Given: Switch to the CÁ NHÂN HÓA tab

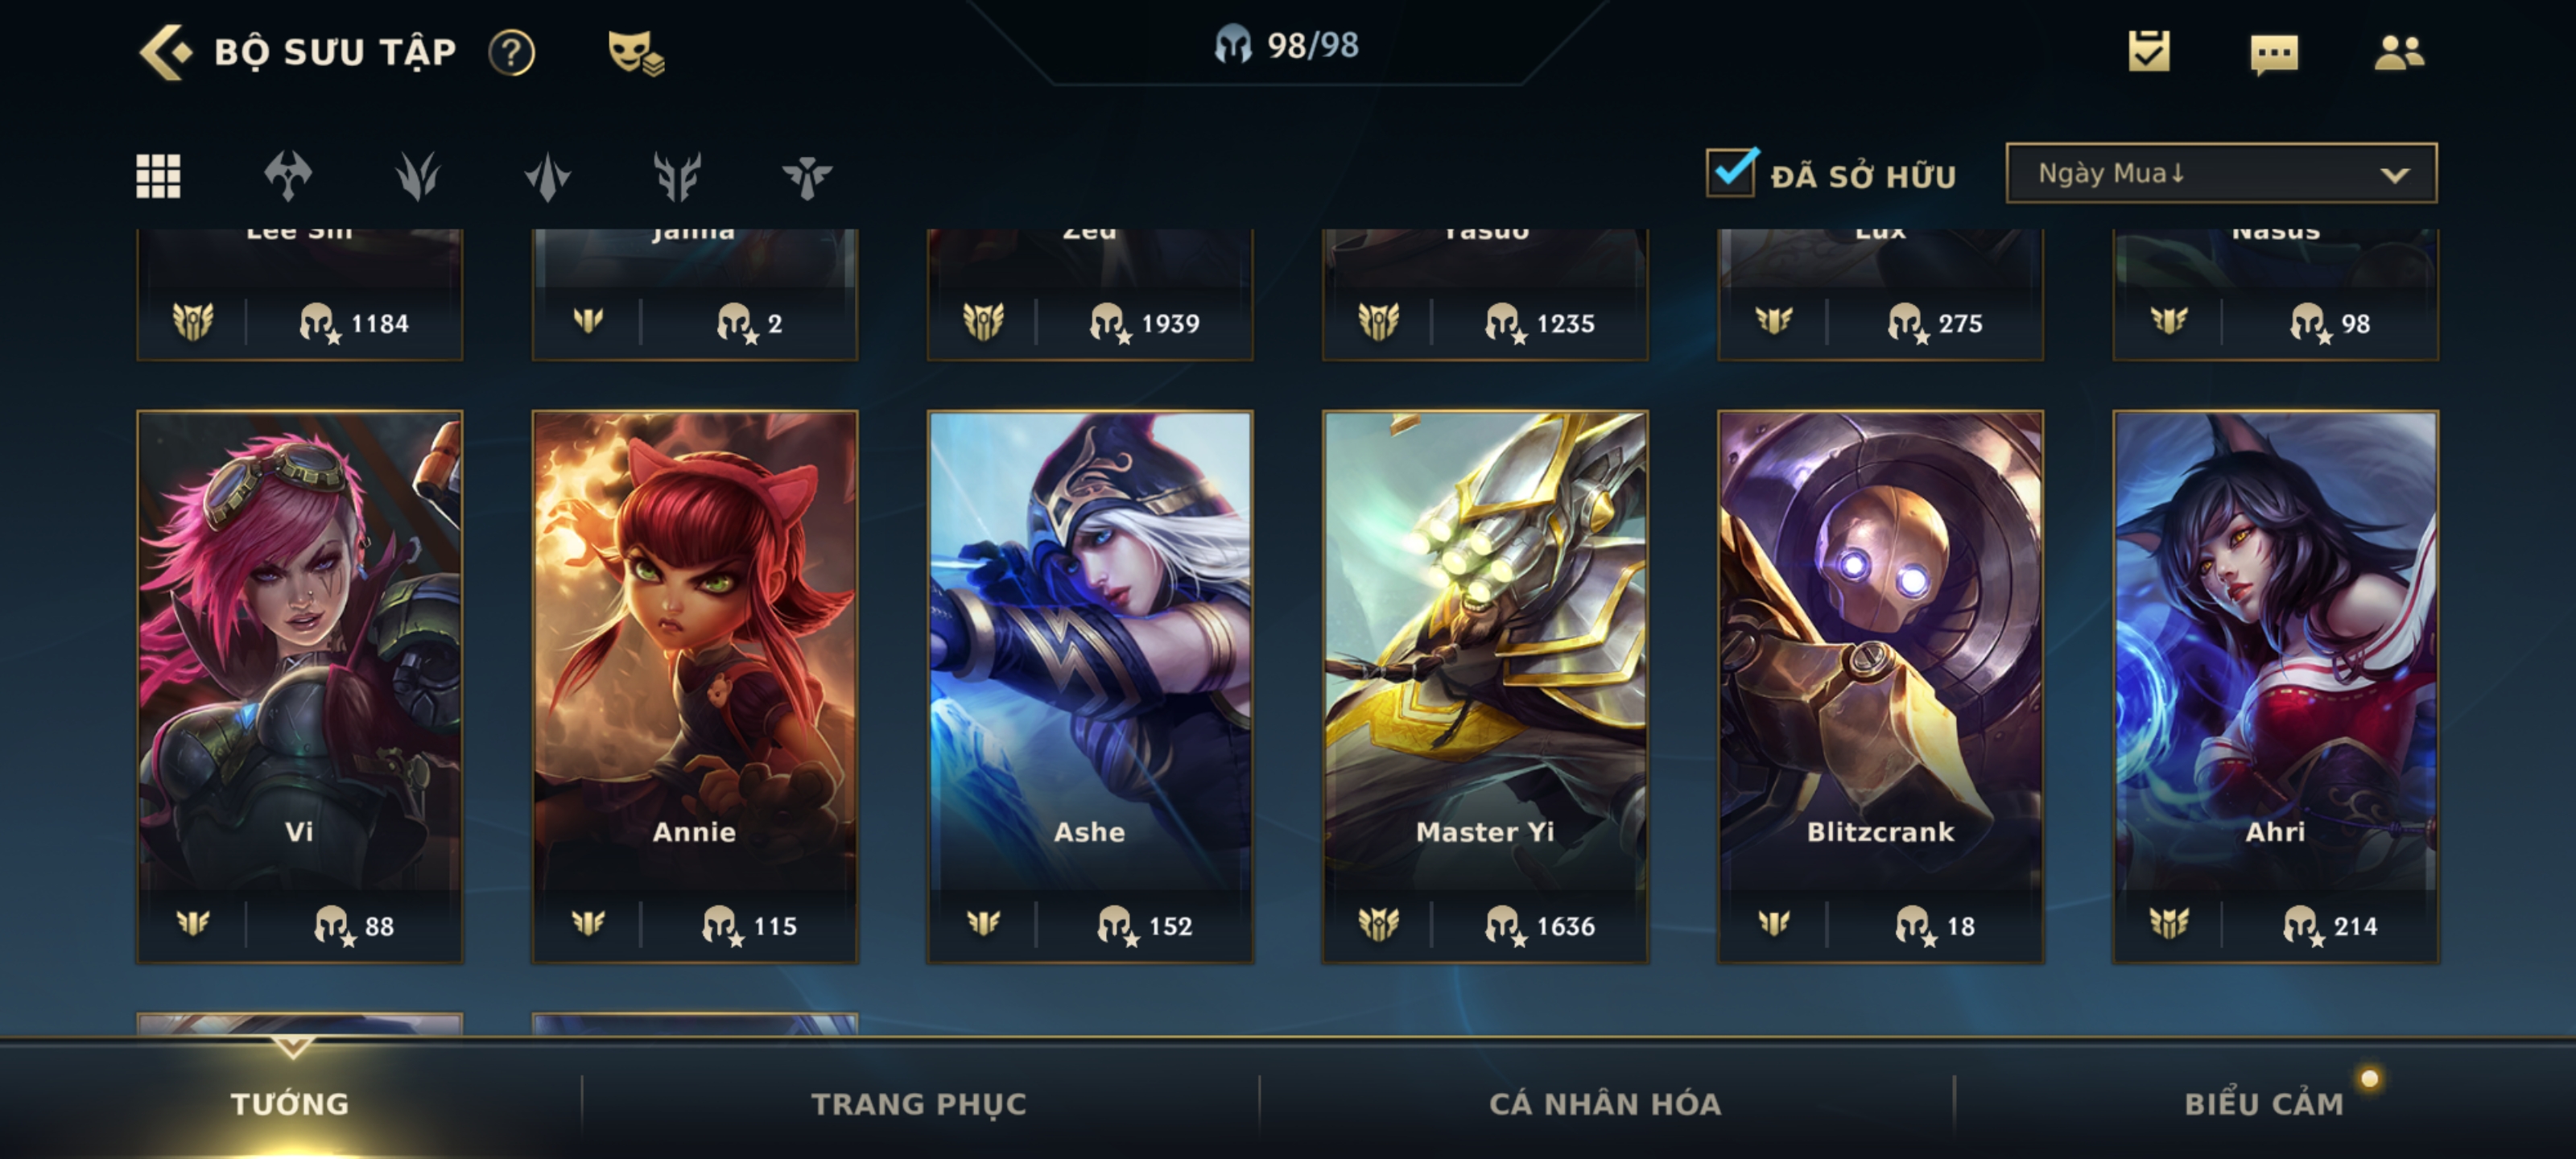Looking at the screenshot, I should (x=1605, y=1104).
